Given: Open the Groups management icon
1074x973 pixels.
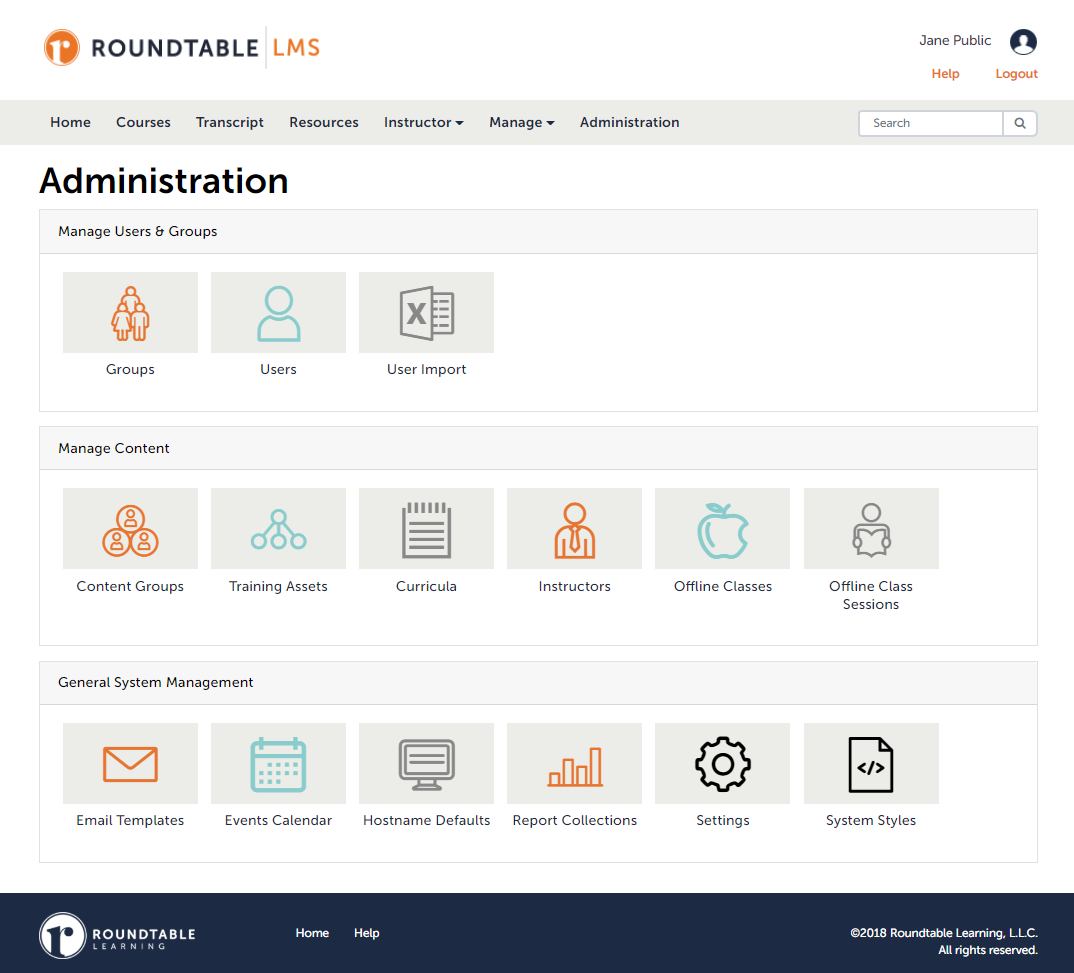Looking at the screenshot, I should 130,312.
